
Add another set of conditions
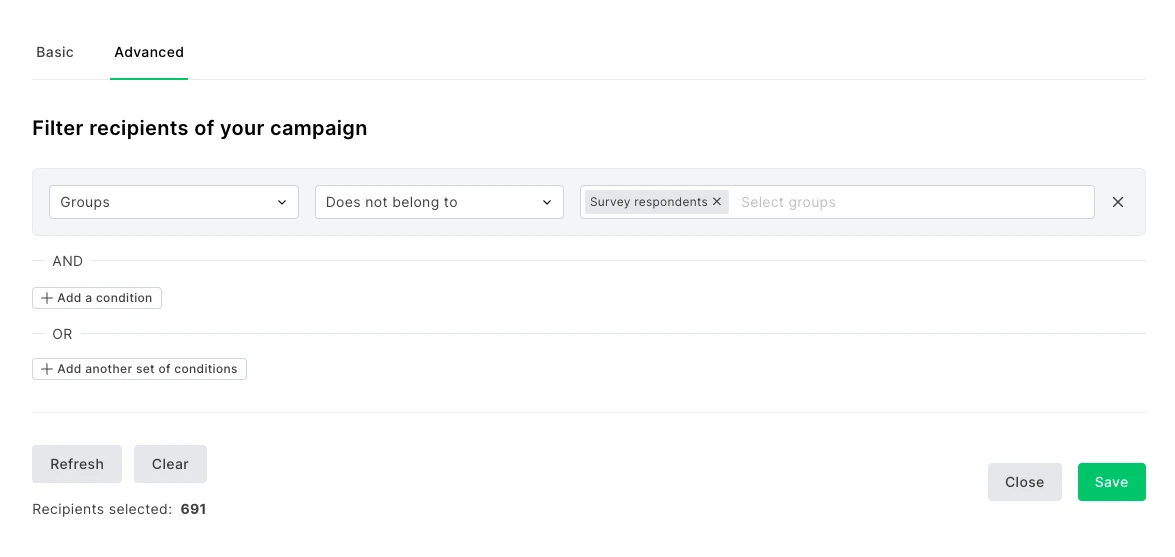click(x=147, y=369)
